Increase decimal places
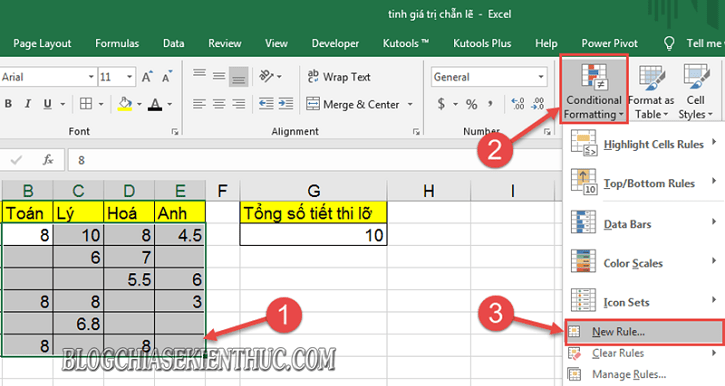The image size is (725, 386). pos(517,104)
